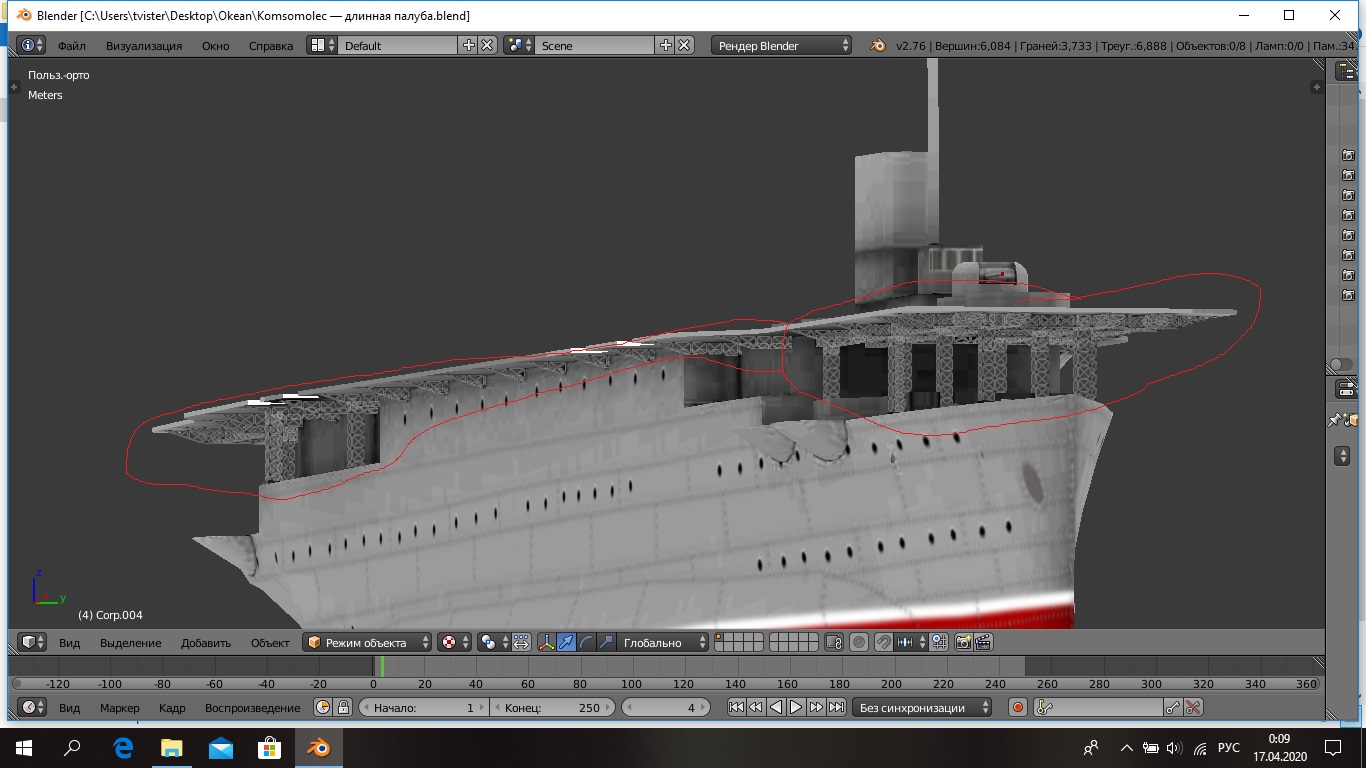This screenshot has height=768, width=1366.
Task: Click the Конец end frame field
Action: click(553, 707)
